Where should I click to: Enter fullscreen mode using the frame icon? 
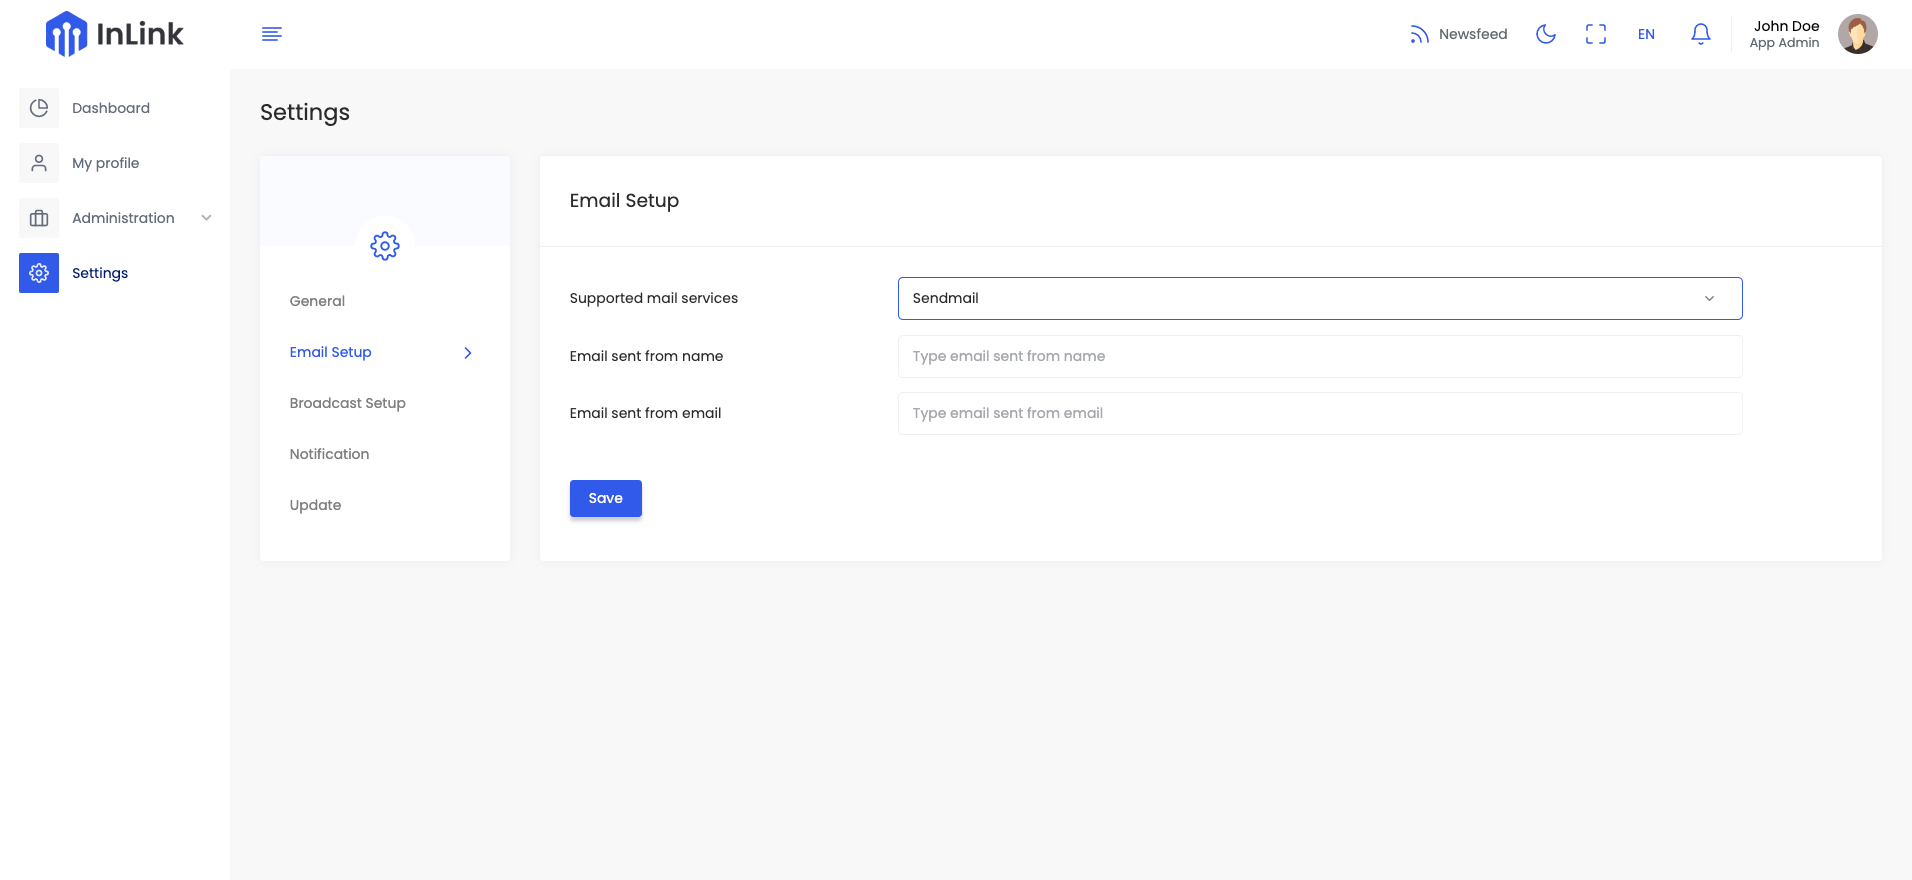click(1596, 34)
